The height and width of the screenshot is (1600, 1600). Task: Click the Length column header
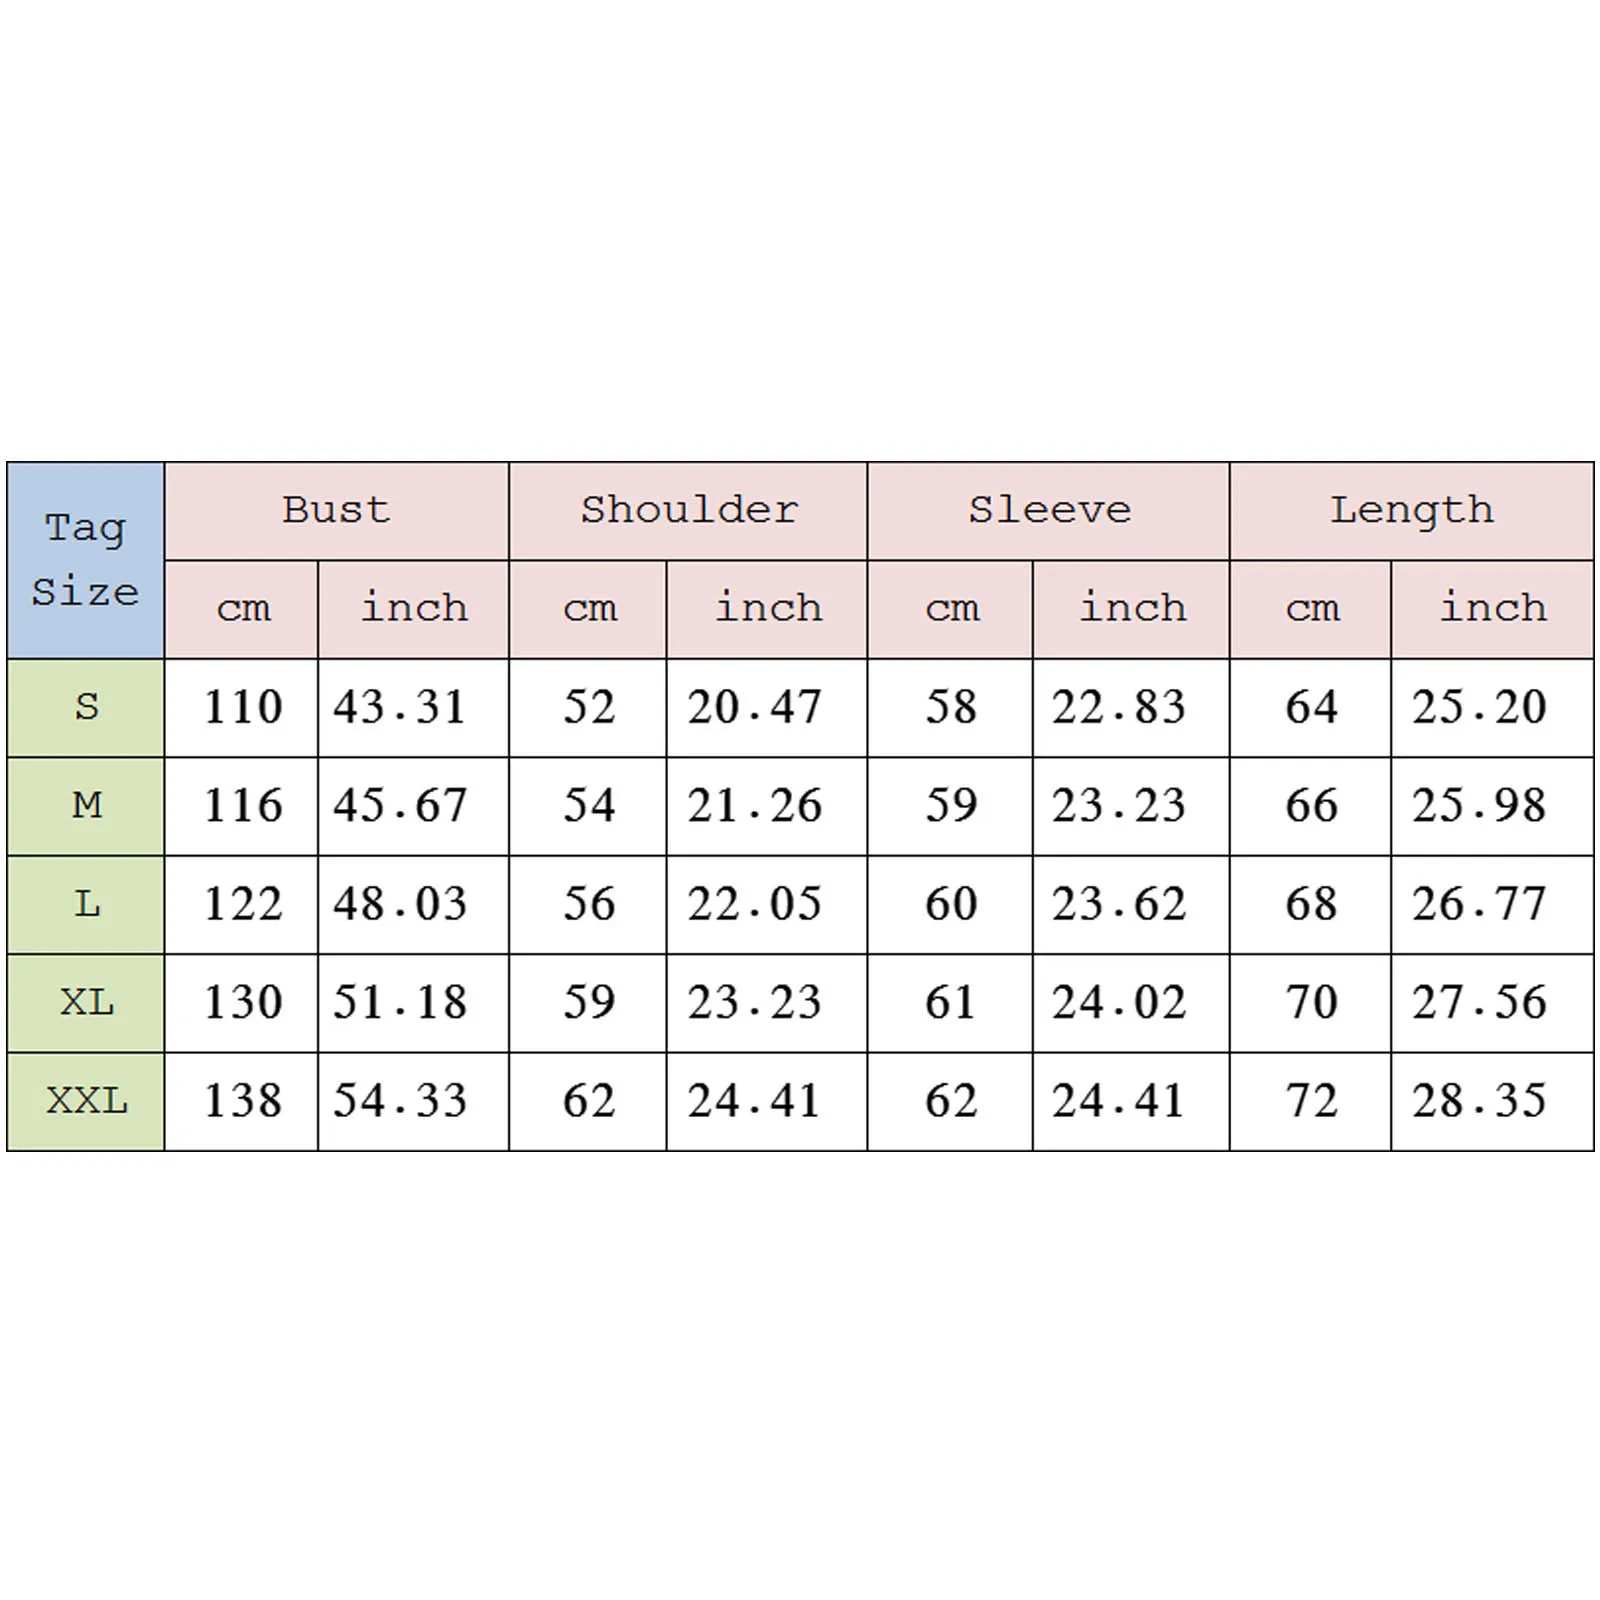click(x=1411, y=510)
